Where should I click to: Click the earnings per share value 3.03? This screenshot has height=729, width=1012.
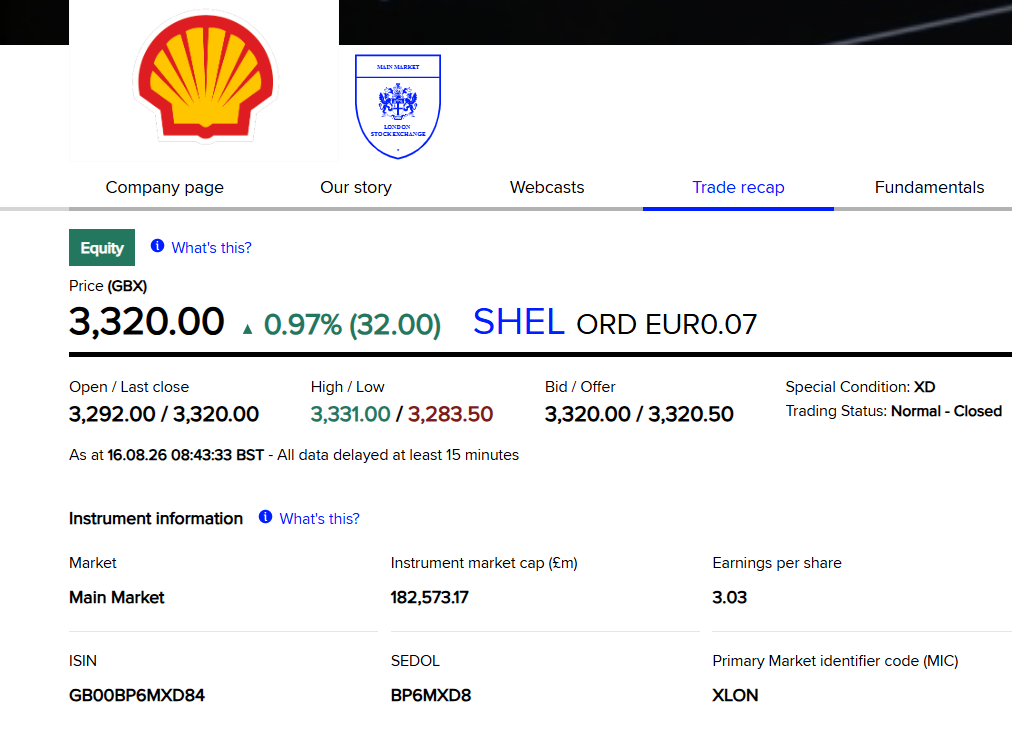pos(729,597)
